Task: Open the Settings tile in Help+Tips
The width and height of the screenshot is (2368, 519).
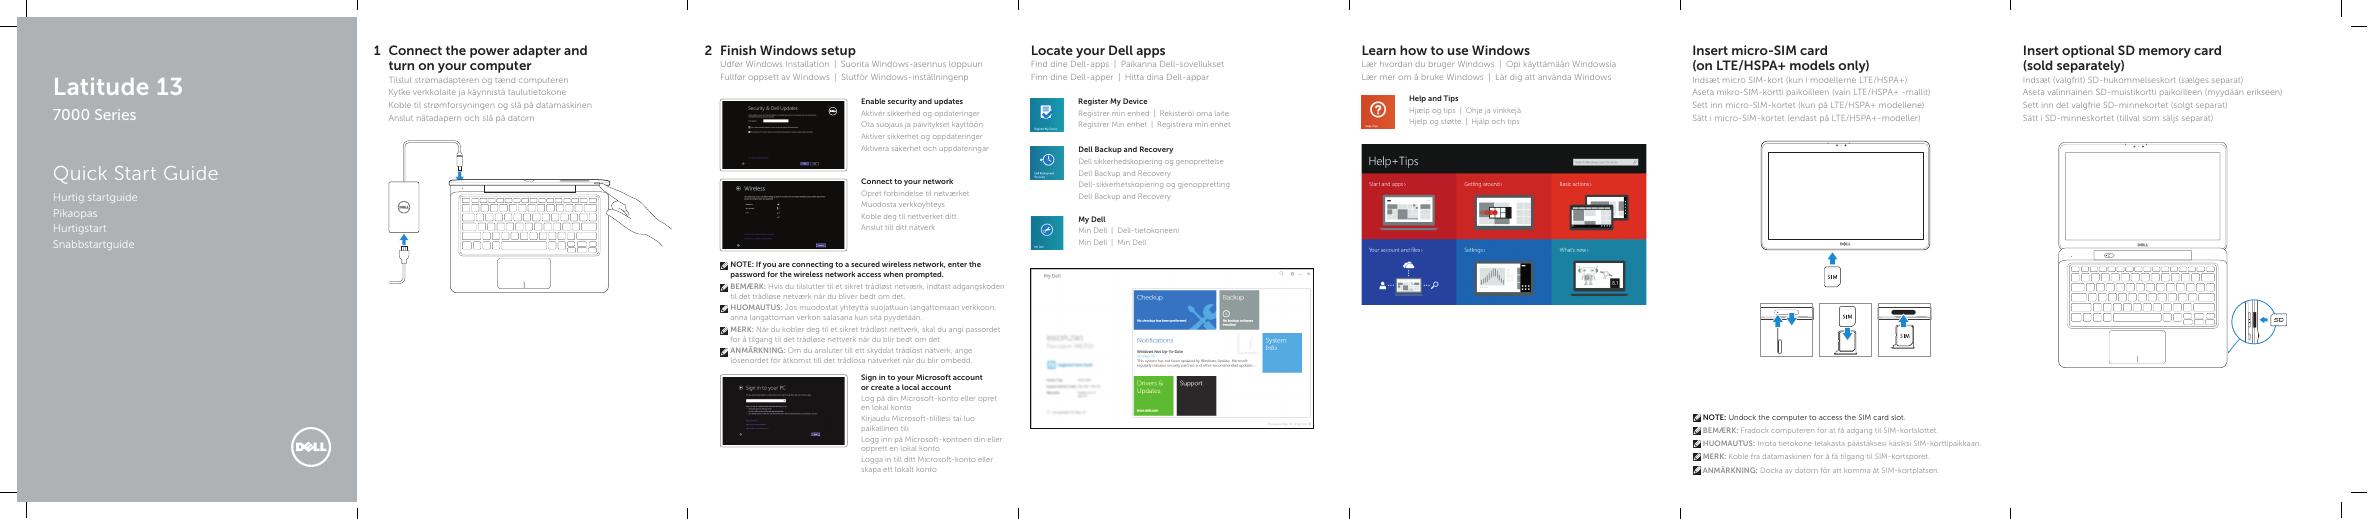Action: pyautogui.click(x=1504, y=272)
